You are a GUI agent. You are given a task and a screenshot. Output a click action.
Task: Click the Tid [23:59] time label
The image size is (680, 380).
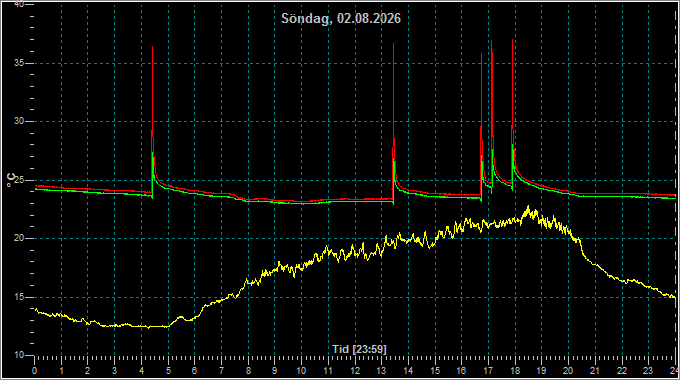(x=359, y=349)
